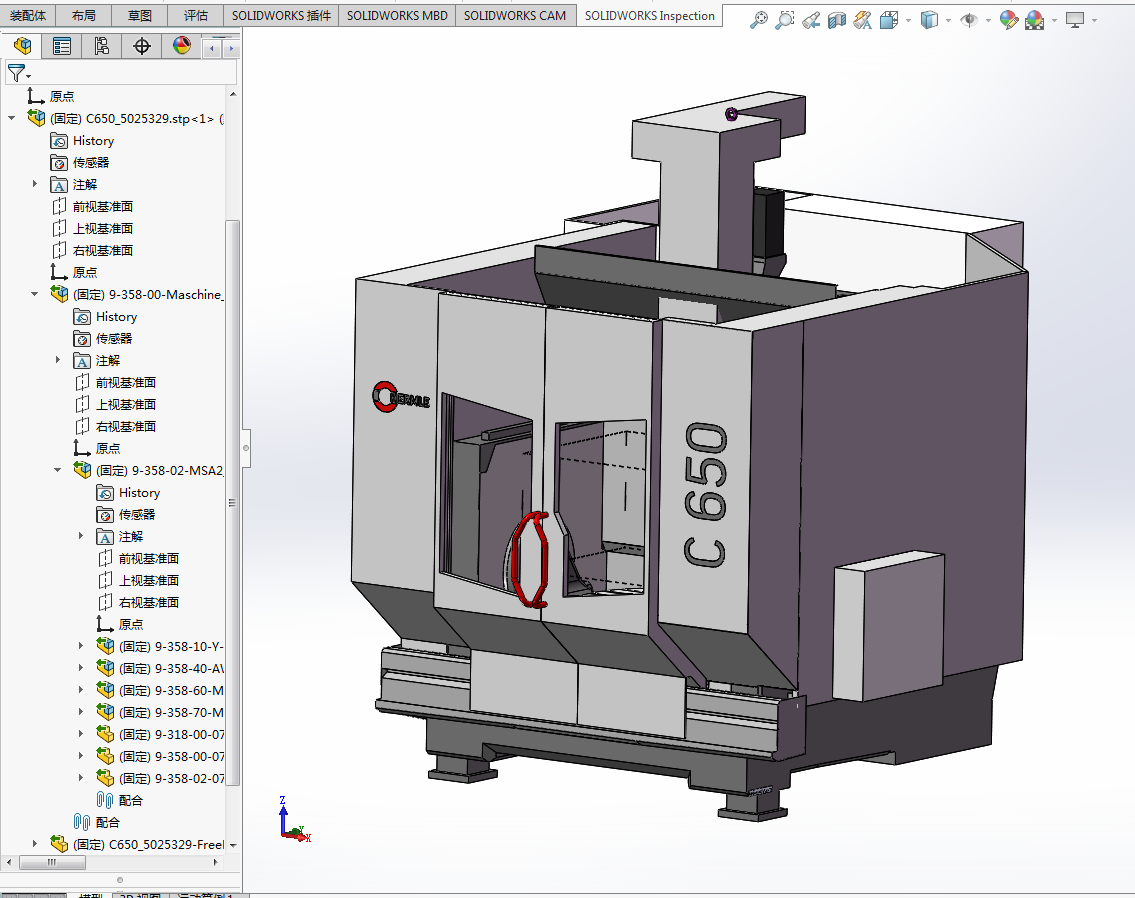
Task: Switch to the 布局 ribbon tab
Action: pos(84,15)
